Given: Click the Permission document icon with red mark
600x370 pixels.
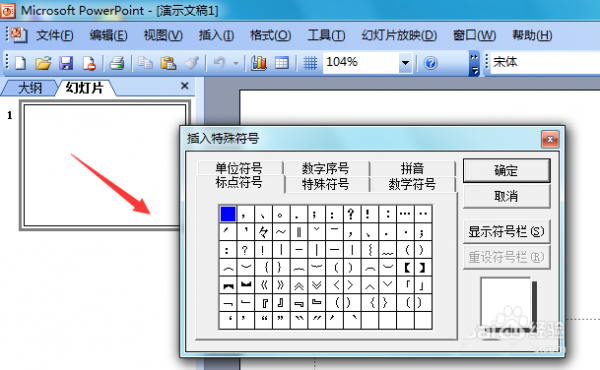Looking at the screenshot, I should (89, 63).
